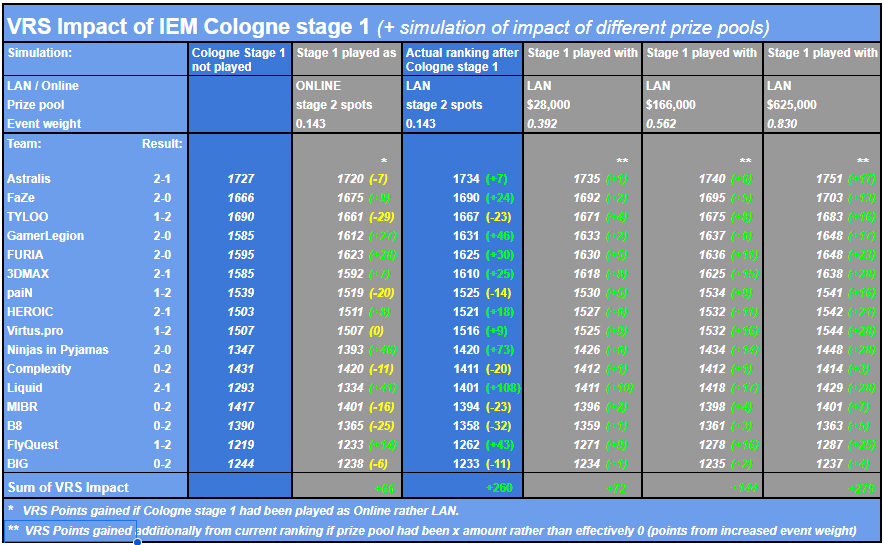884x545 pixels.
Task: Click the 'HEROIC' team name
Action: (30, 312)
